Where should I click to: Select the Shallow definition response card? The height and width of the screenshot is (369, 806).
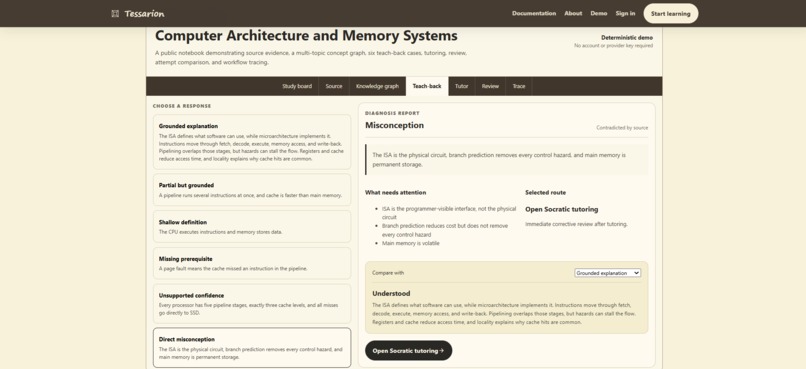pos(252,227)
